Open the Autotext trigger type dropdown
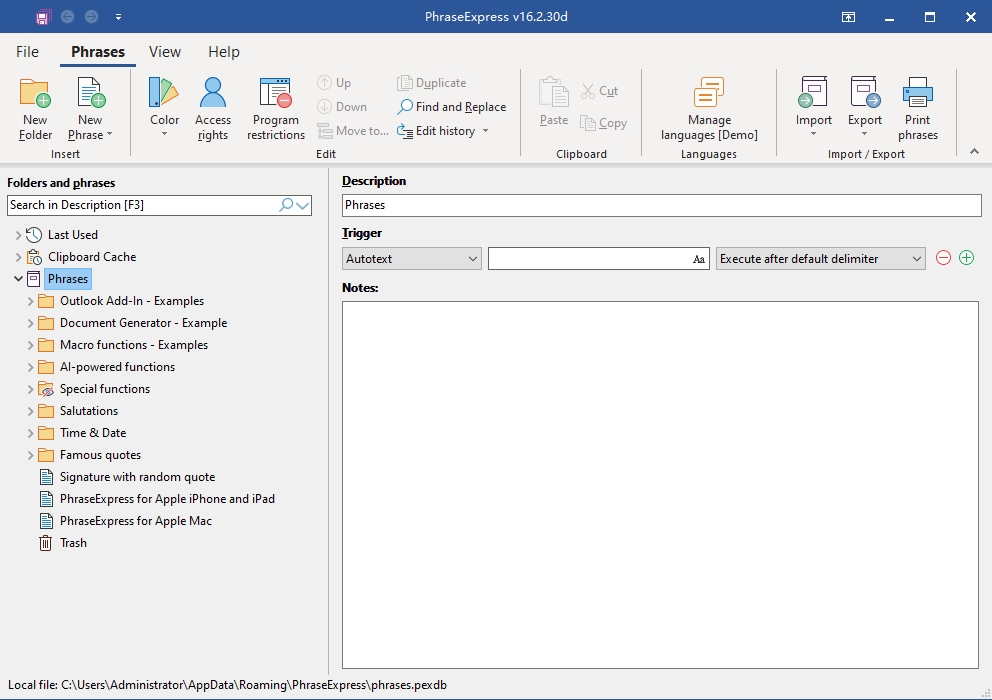 (411, 258)
